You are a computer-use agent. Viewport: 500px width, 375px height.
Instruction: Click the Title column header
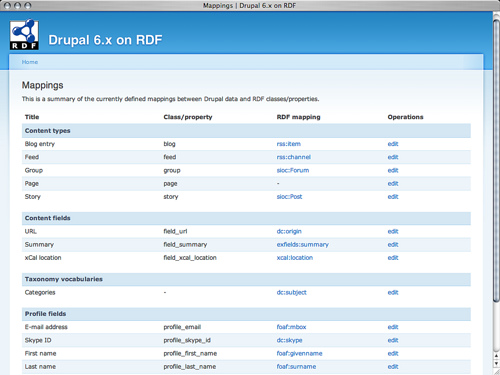pos(32,117)
